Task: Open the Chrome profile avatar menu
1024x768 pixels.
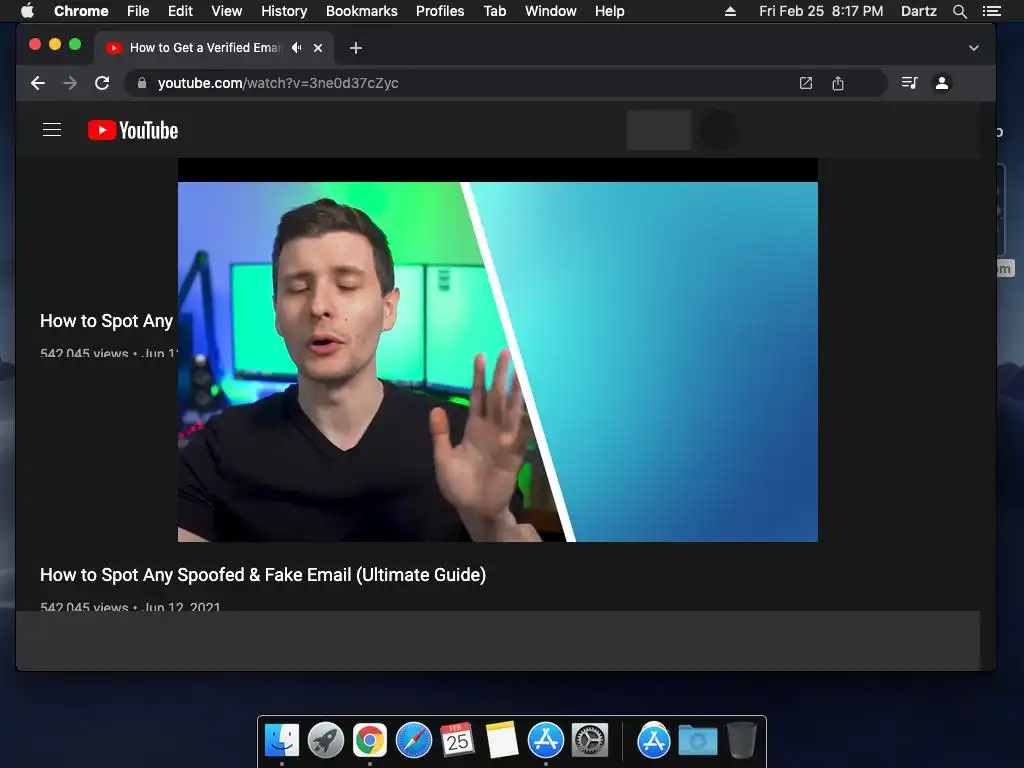Action: click(x=942, y=83)
